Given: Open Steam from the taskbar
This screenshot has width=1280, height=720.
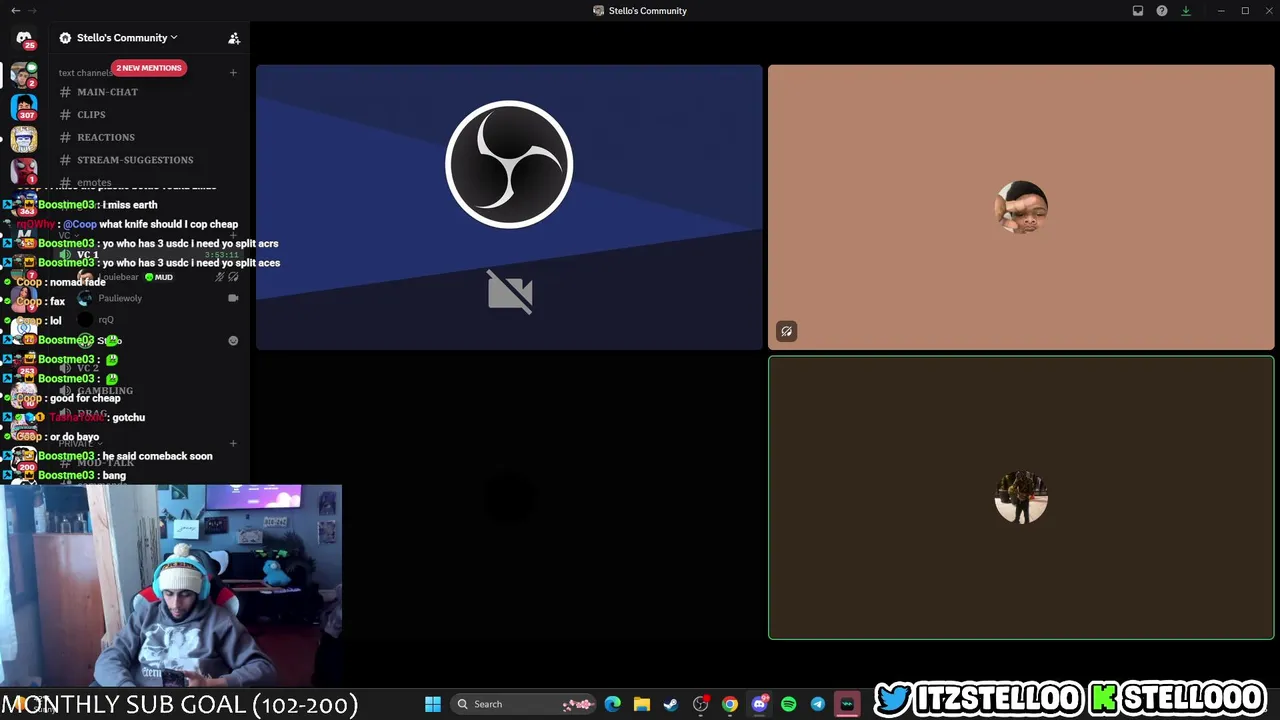Looking at the screenshot, I should [671, 704].
